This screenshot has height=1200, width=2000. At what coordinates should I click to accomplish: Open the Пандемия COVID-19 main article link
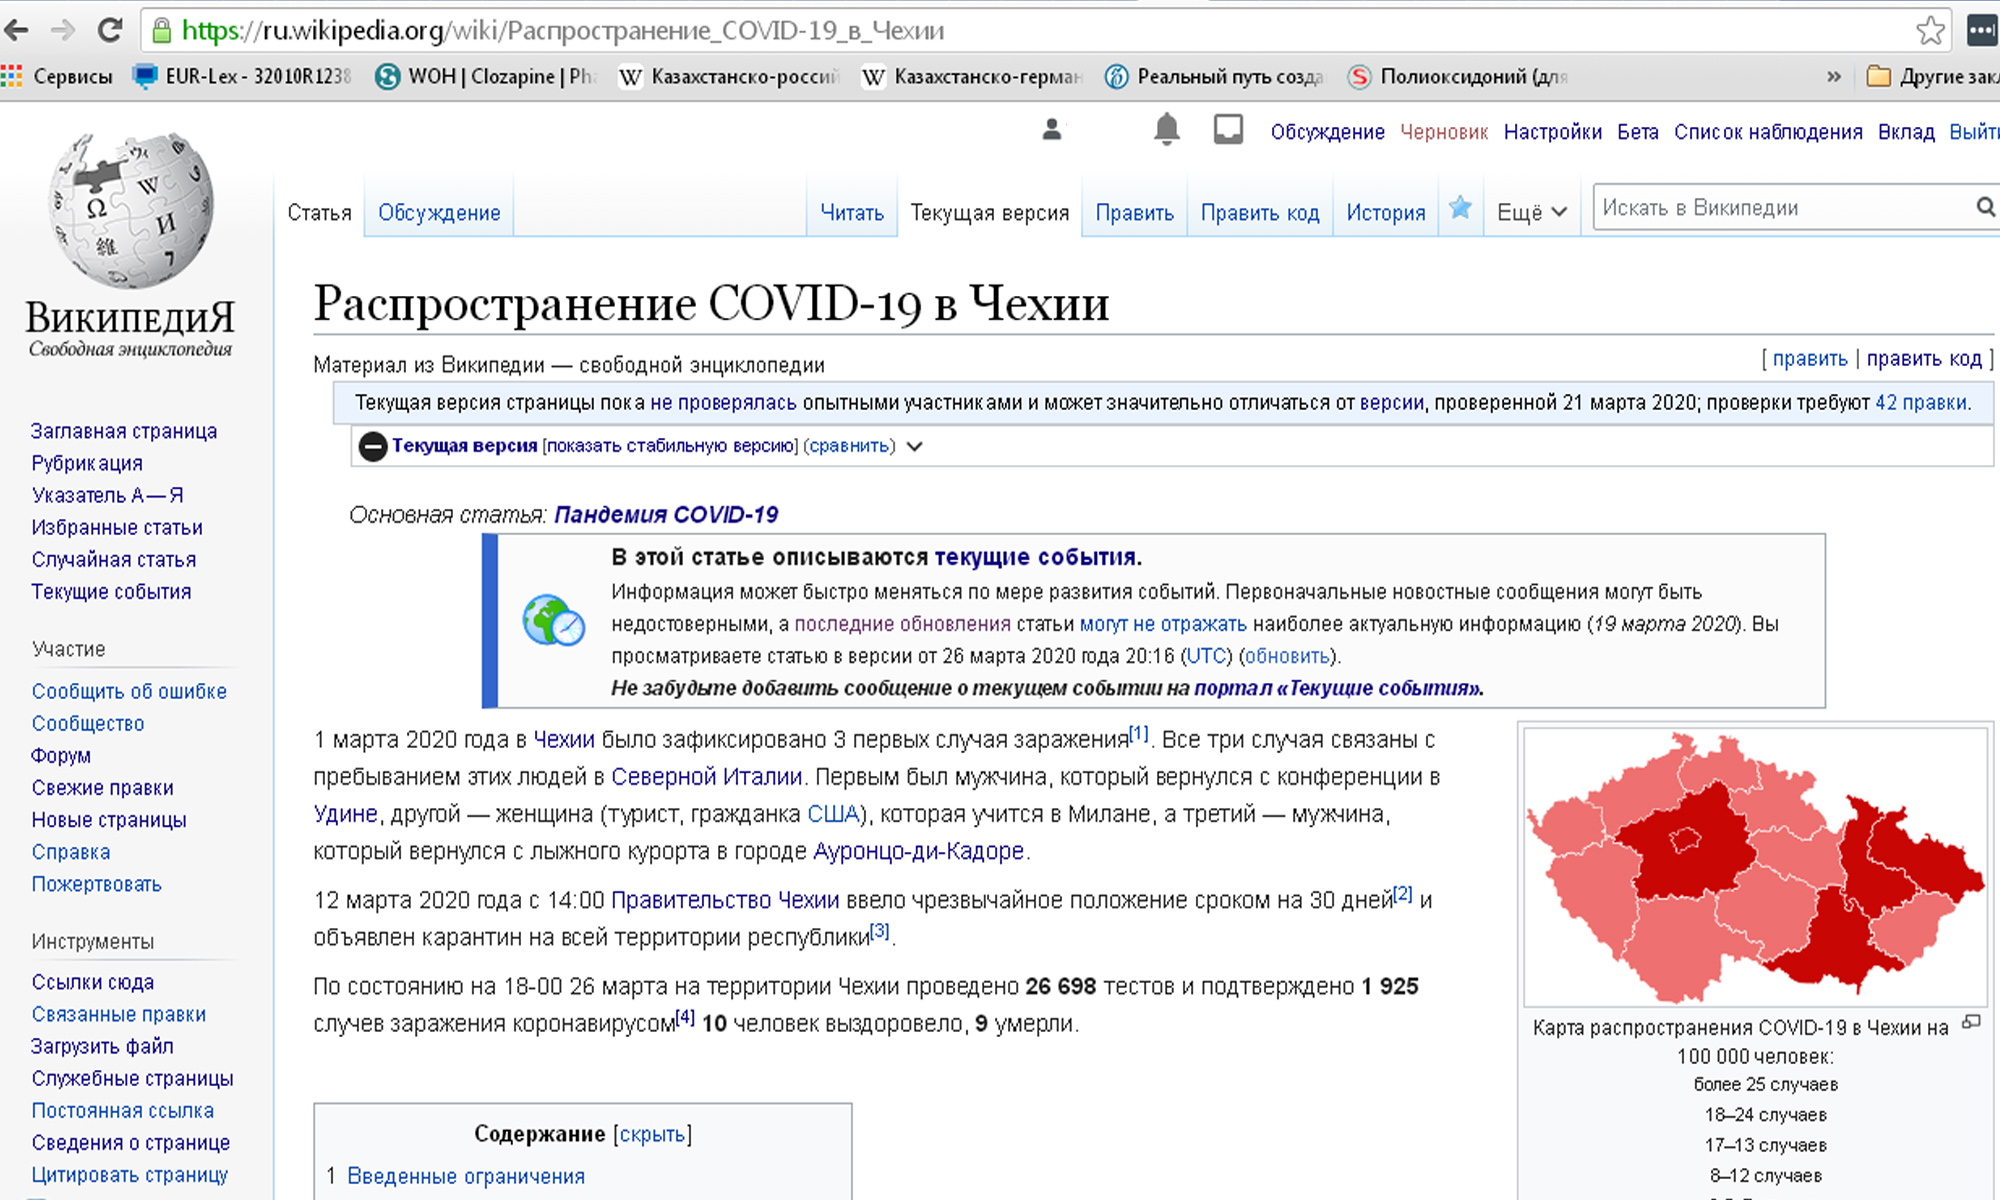tap(666, 515)
